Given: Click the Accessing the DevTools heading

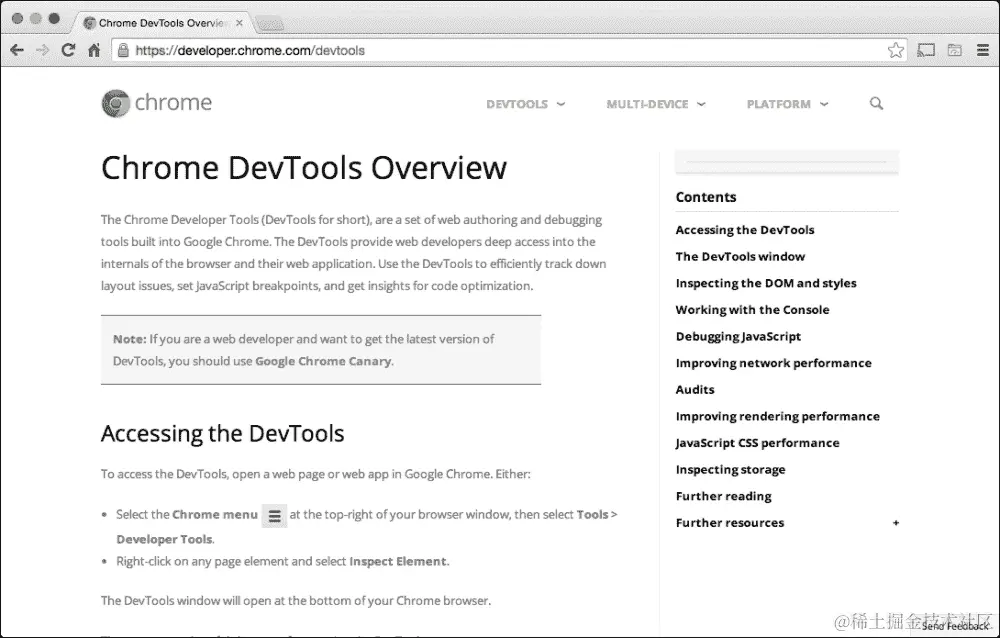Looking at the screenshot, I should (x=223, y=434).
